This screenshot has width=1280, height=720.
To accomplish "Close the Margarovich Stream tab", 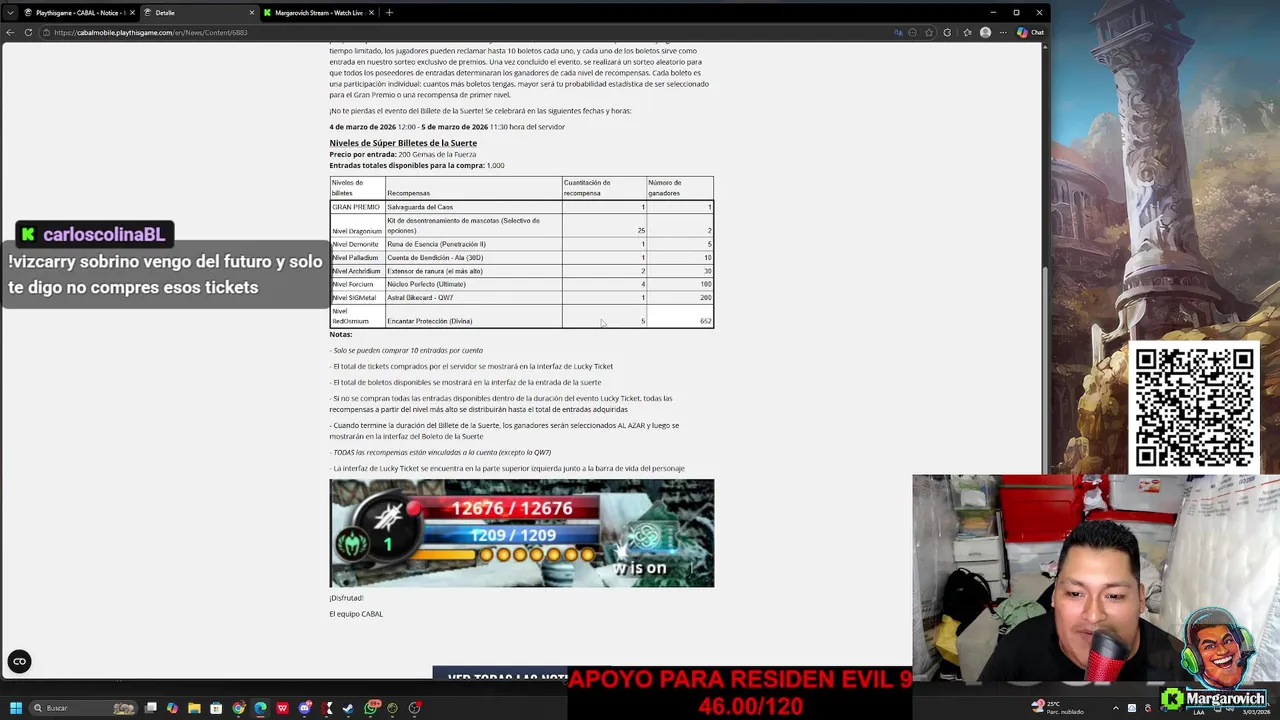I will click(x=372, y=13).
